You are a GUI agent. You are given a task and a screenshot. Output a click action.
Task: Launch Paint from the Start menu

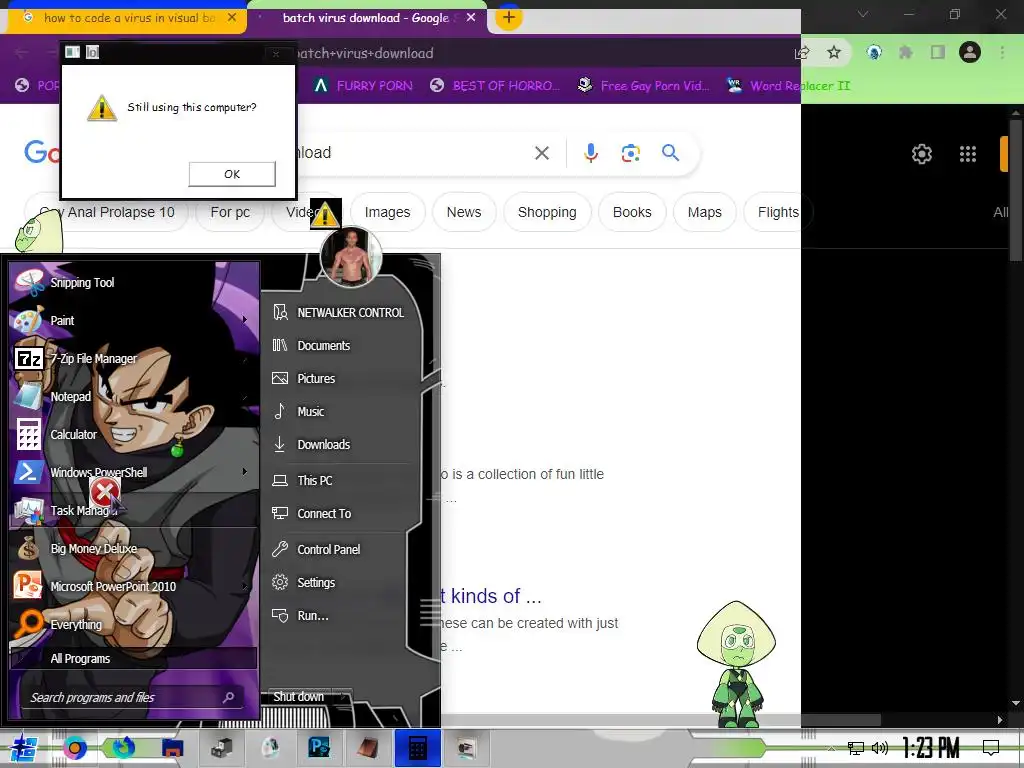pos(133,321)
